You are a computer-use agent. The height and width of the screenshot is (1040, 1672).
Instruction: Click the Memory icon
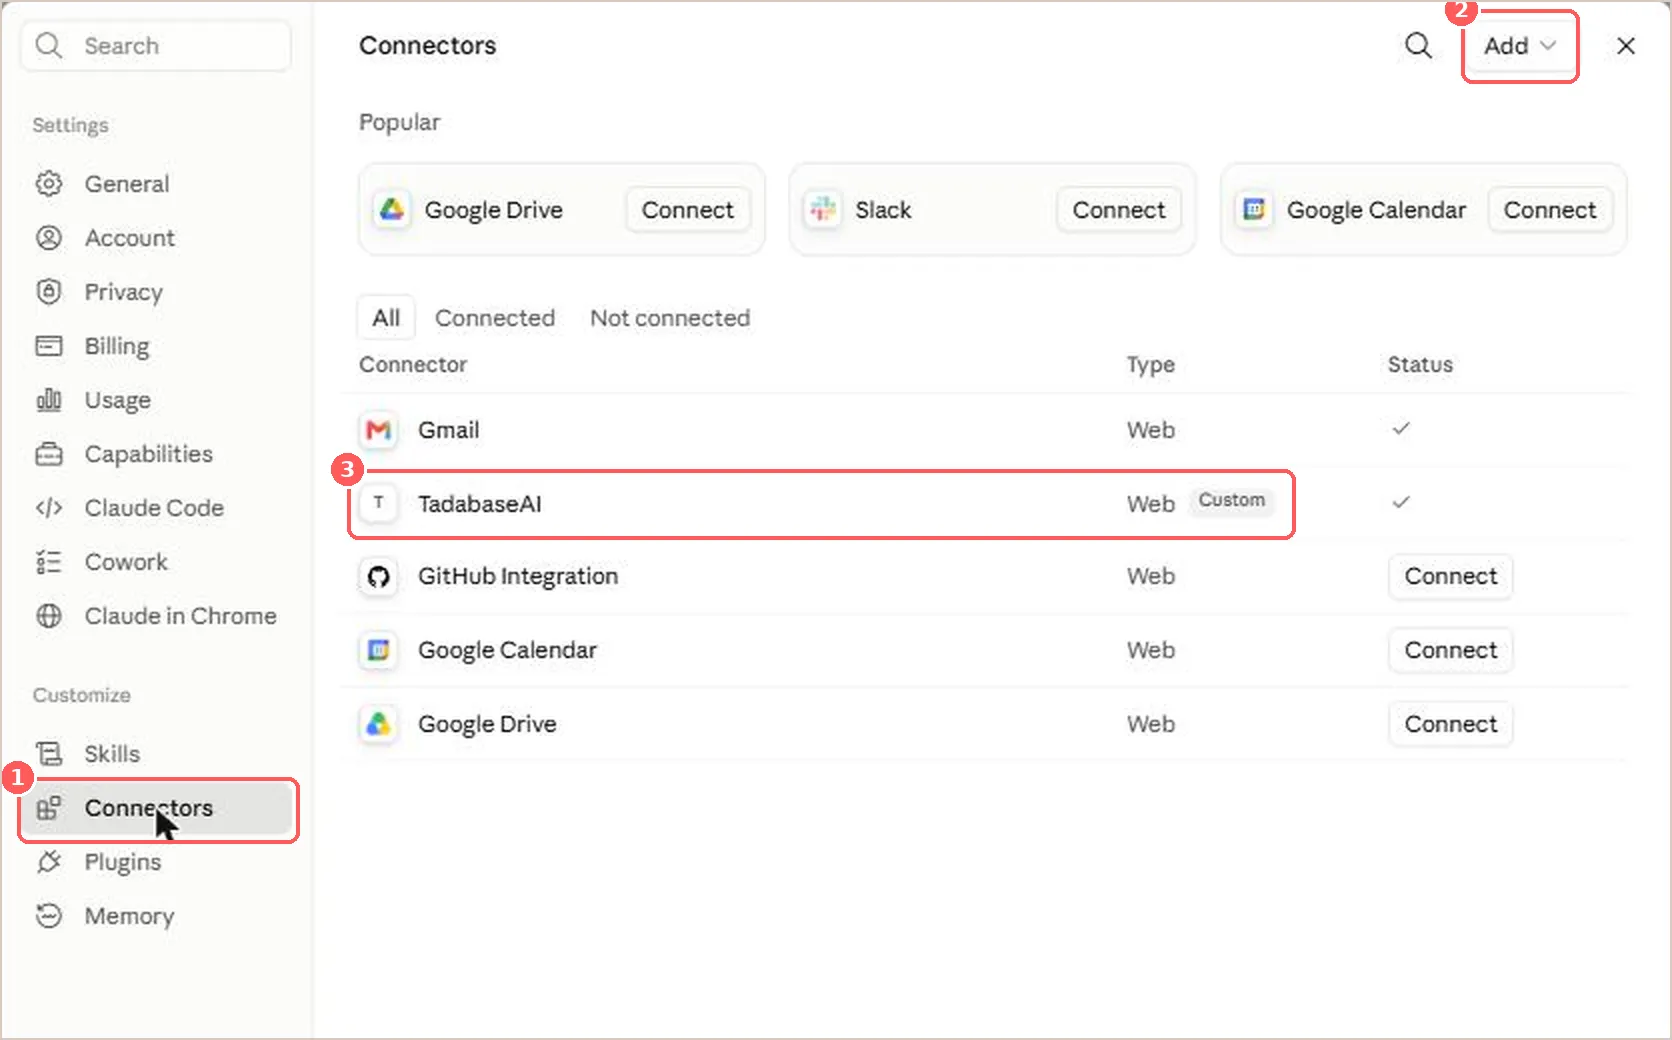[x=49, y=916]
